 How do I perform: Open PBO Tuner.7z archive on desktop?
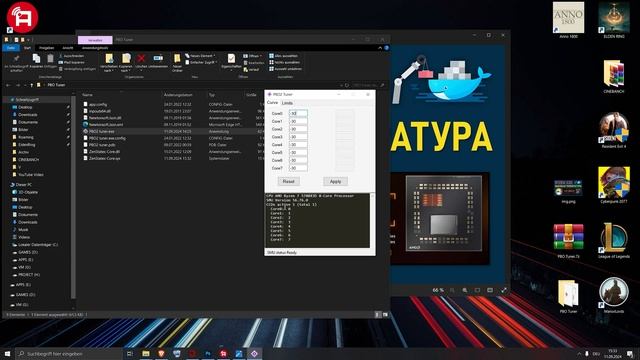tap(568, 240)
